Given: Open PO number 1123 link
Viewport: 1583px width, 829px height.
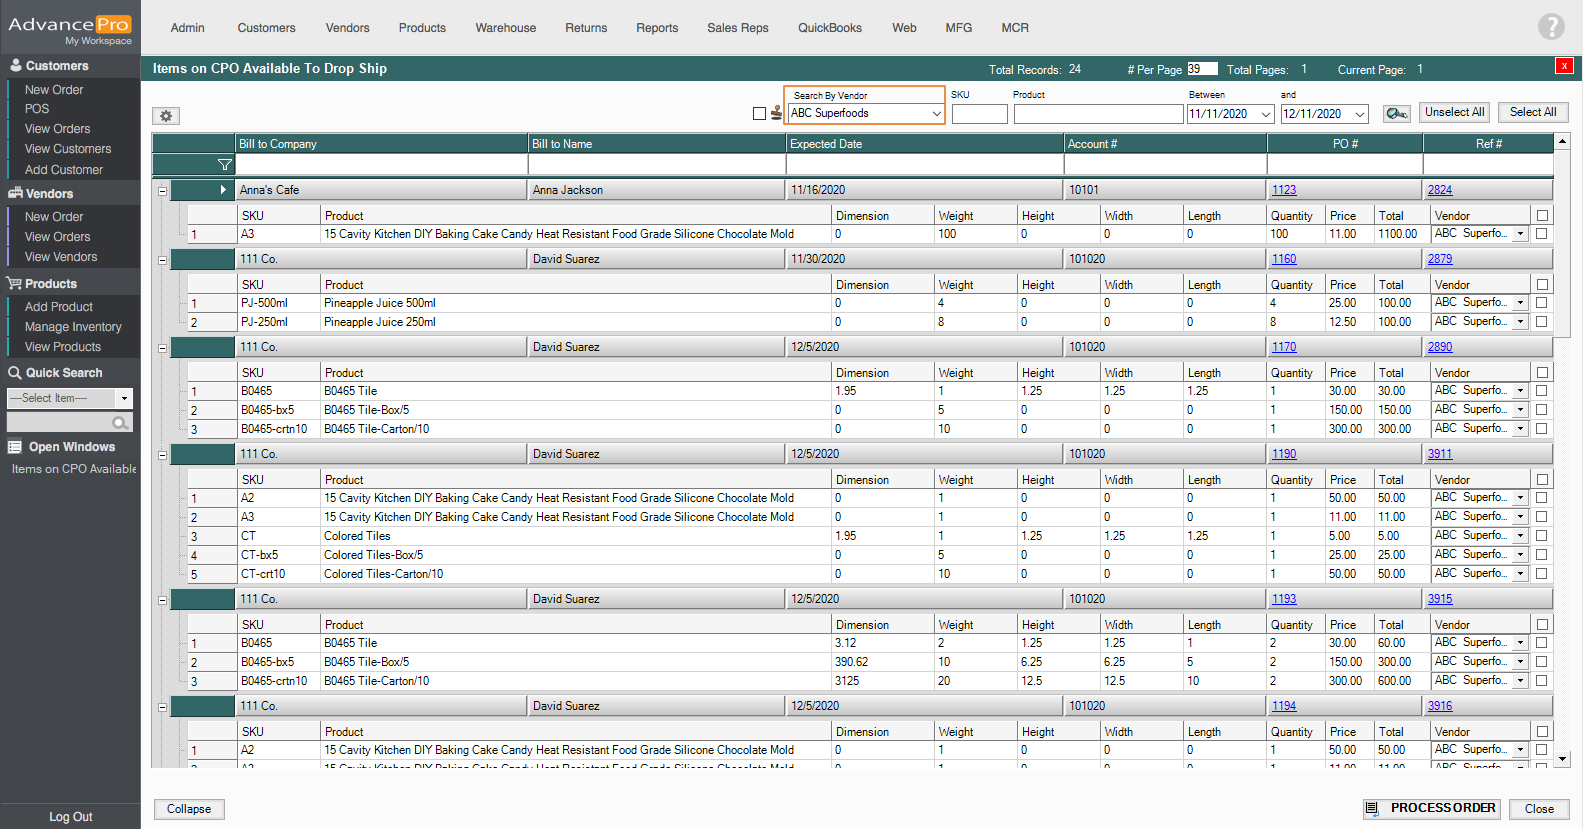Looking at the screenshot, I should tap(1284, 190).
